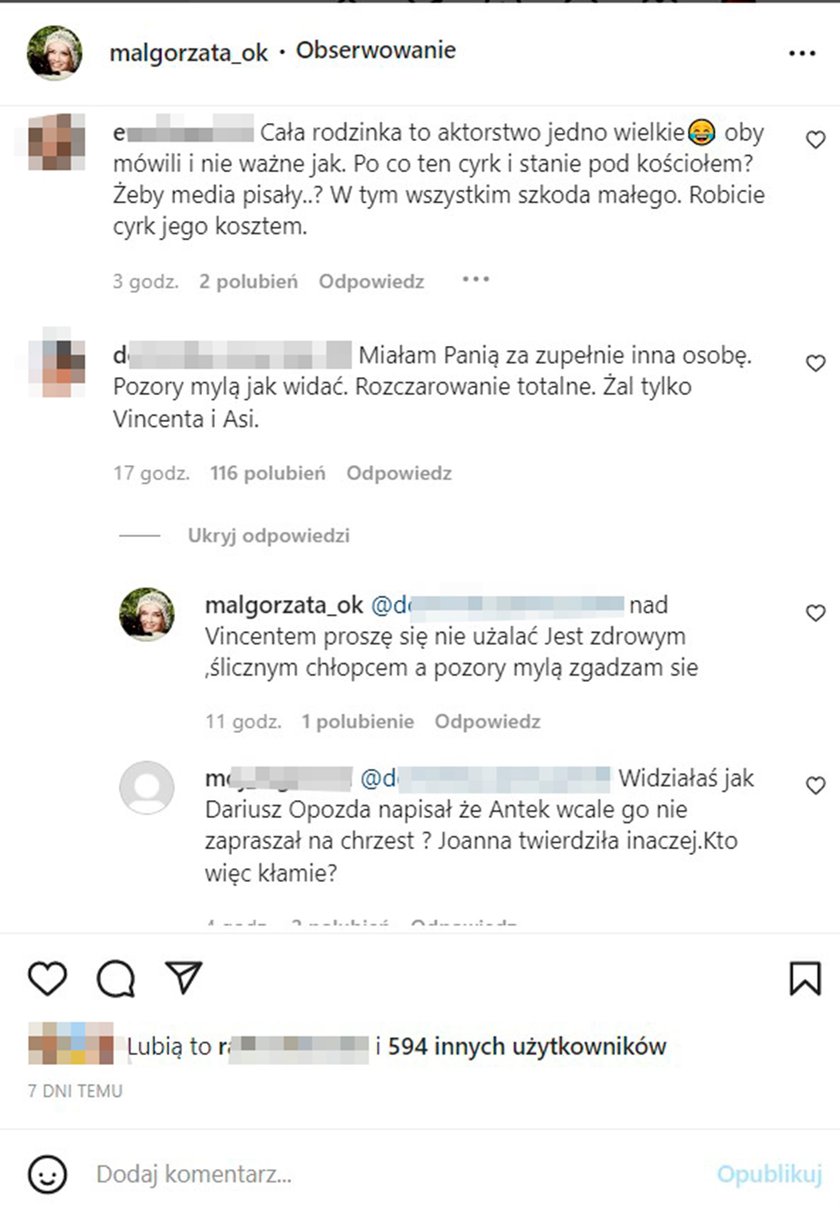Viewport: 840px width, 1215px height.
Task: Open the post's three-dot options menu
Action: [802, 54]
